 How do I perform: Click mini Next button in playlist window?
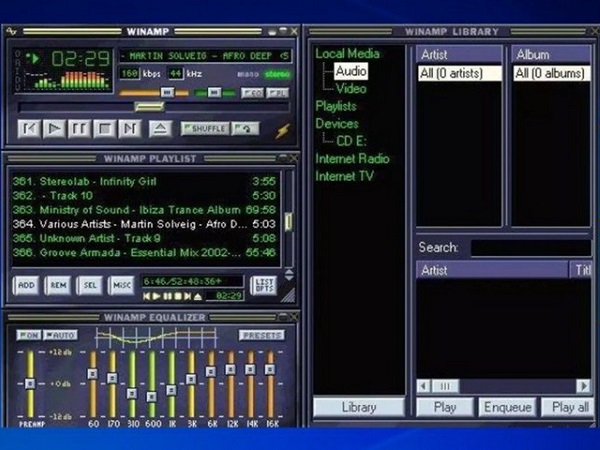pos(188,296)
